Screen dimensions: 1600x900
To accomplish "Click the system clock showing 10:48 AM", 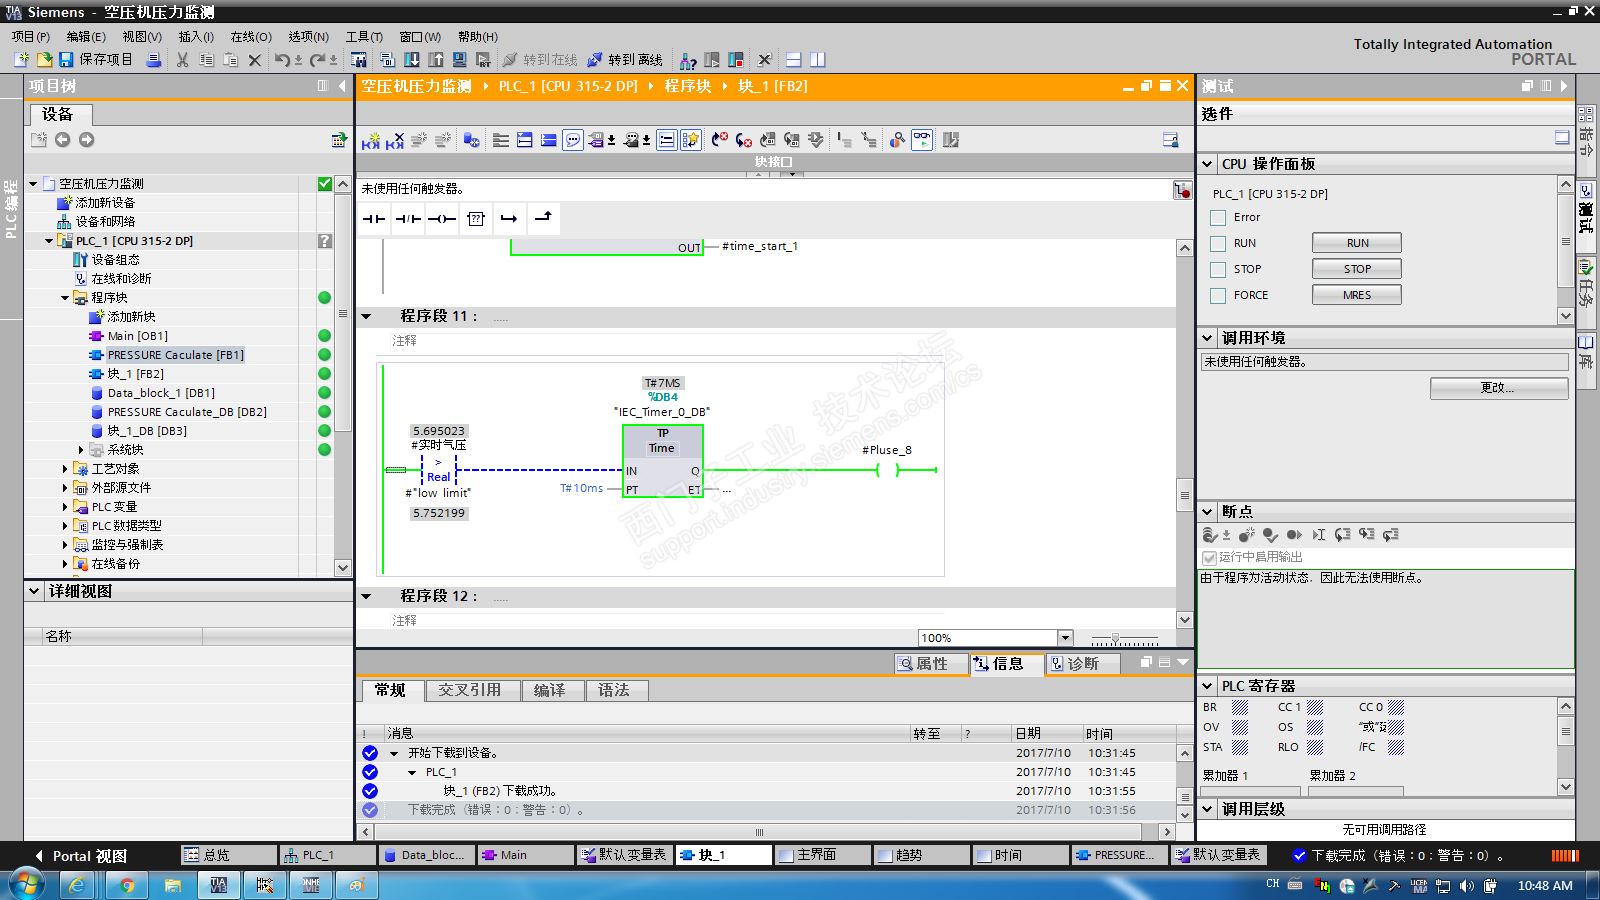I will (x=1545, y=886).
